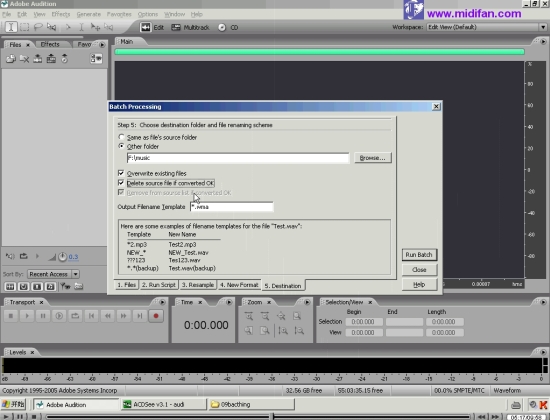Click the Import File icon in Files panel
This screenshot has width=550, height=420.
click(11, 59)
